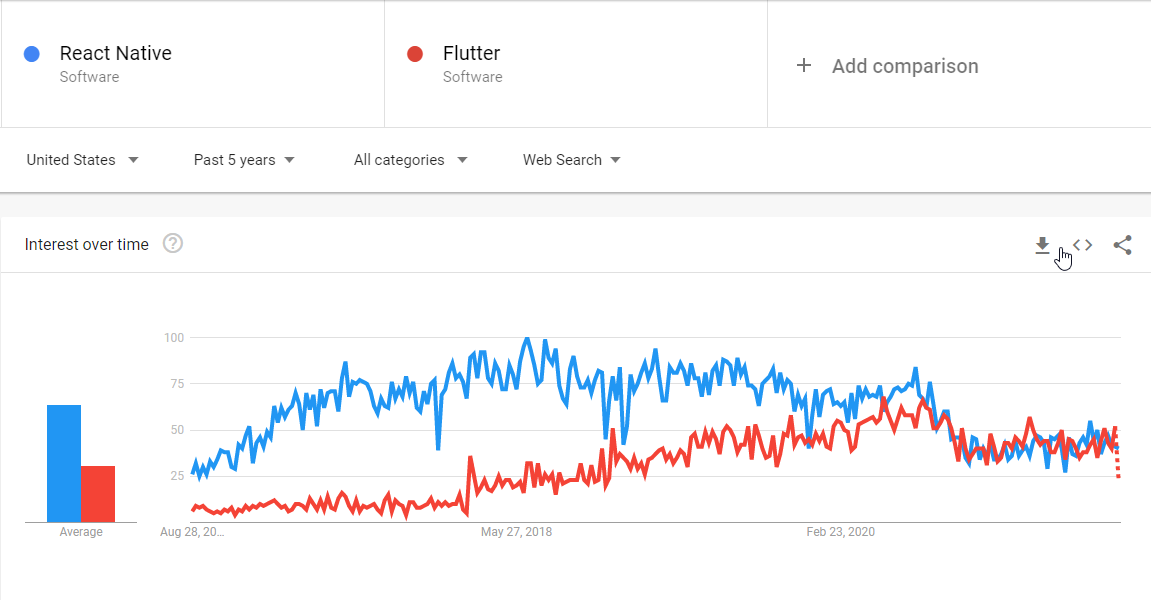Click the Aug 28 start date label

(192, 532)
